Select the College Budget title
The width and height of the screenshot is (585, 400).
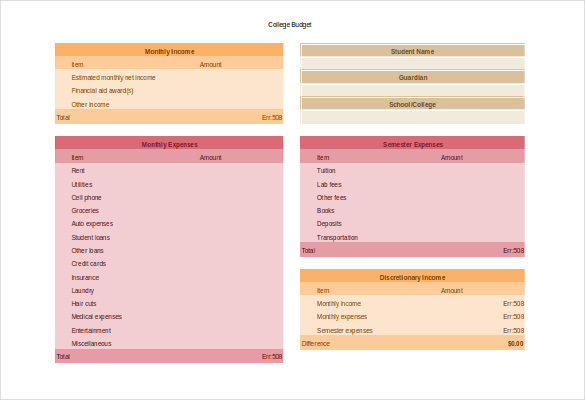point(290,25)
